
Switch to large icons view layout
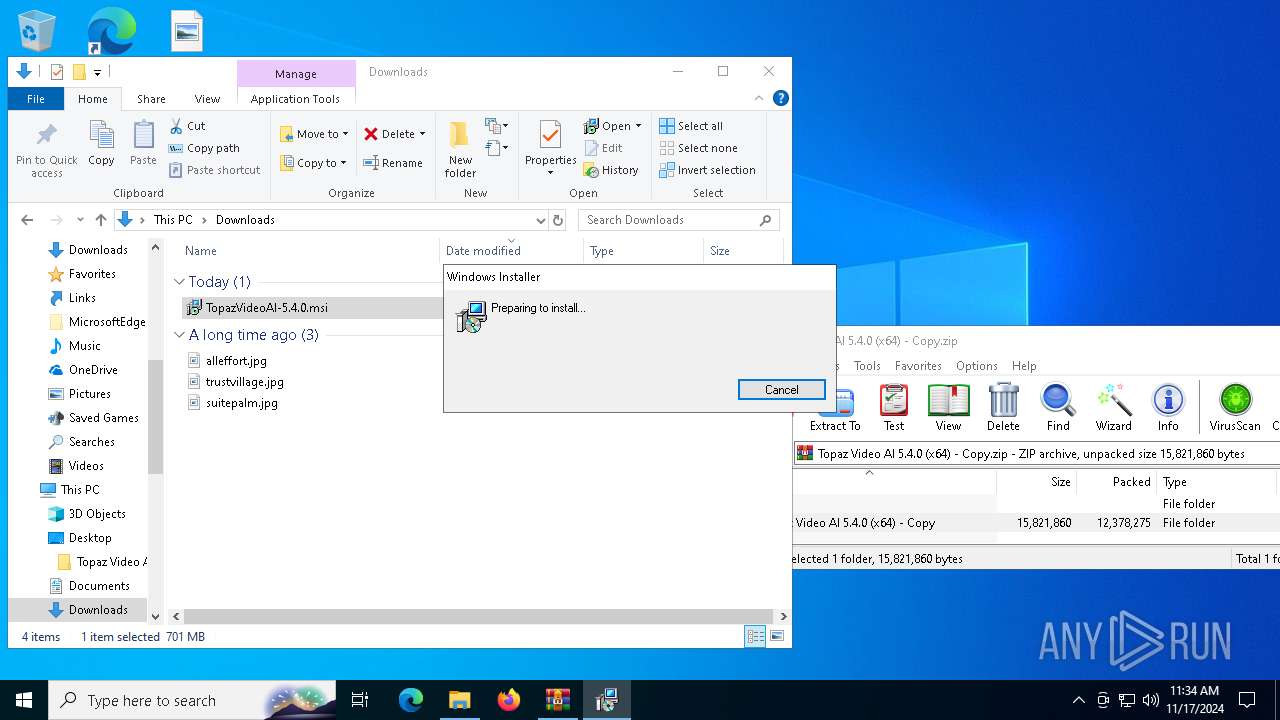[x=777, y=636]
